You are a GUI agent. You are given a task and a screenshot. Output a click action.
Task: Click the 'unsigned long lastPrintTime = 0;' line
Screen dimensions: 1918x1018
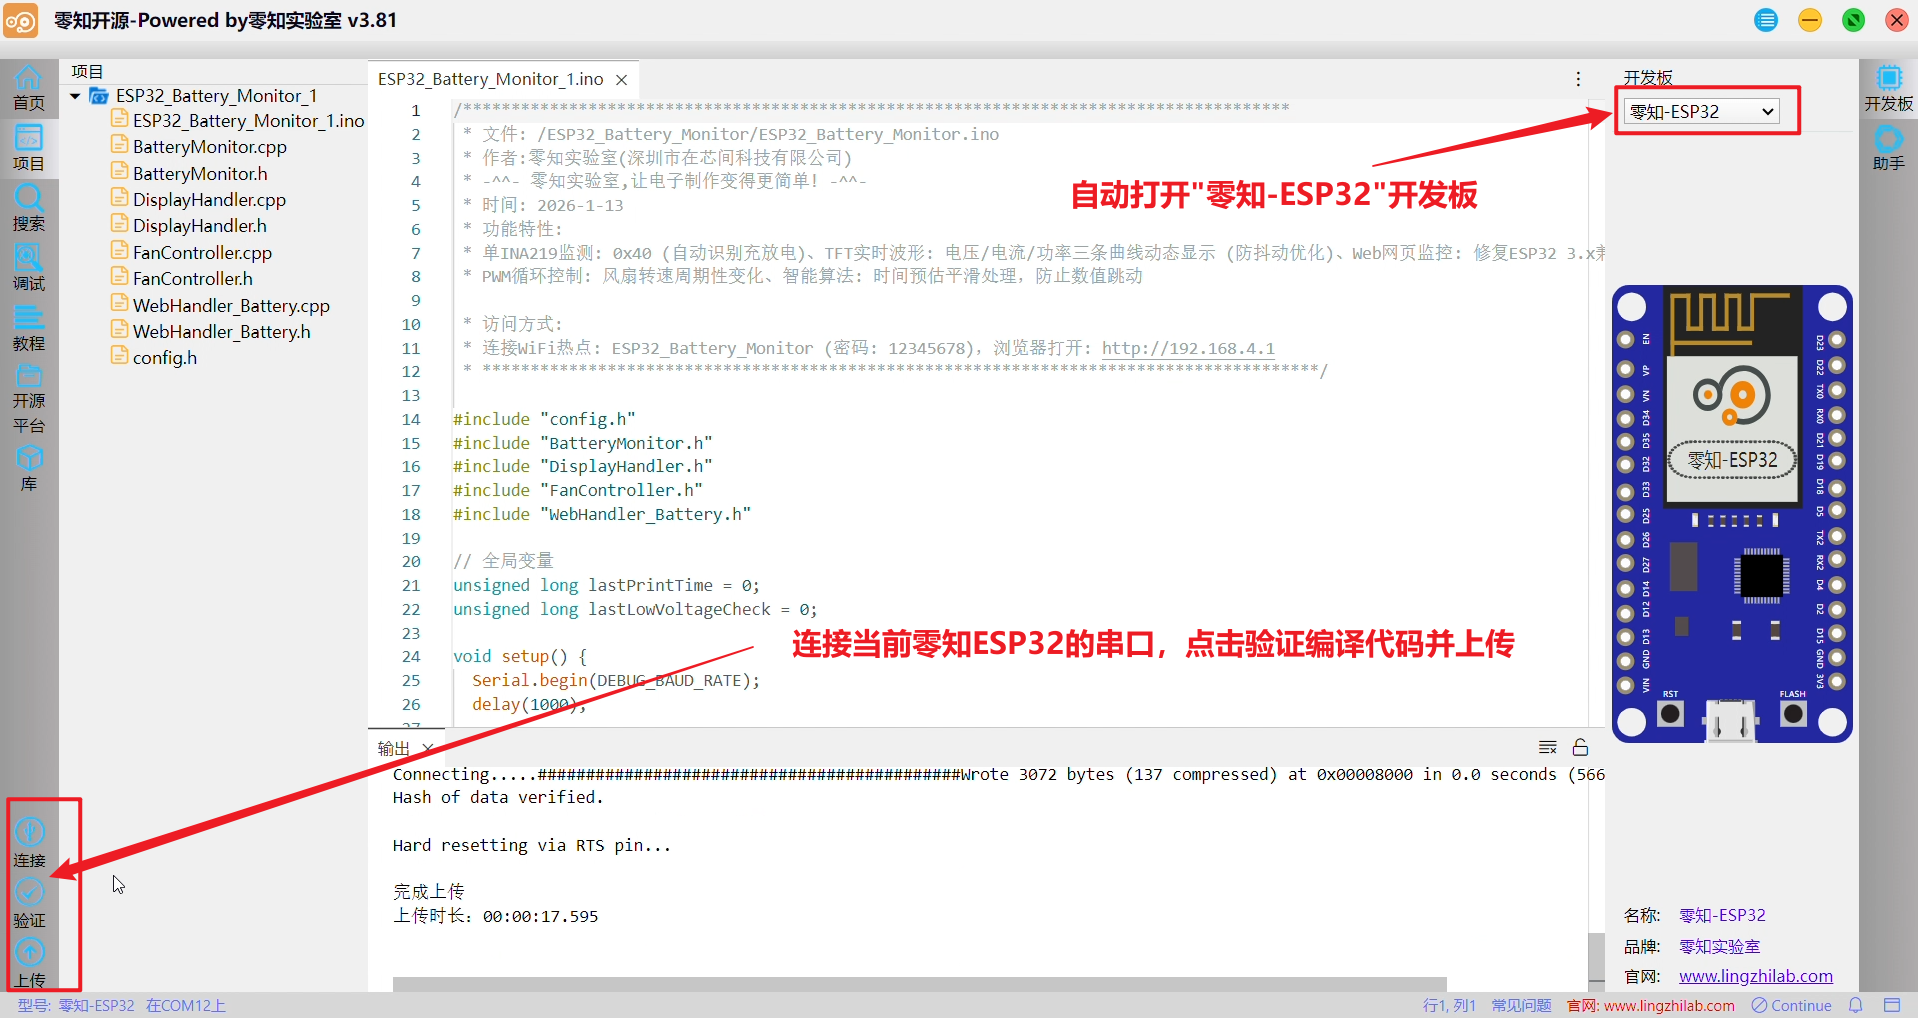[606, 585]
